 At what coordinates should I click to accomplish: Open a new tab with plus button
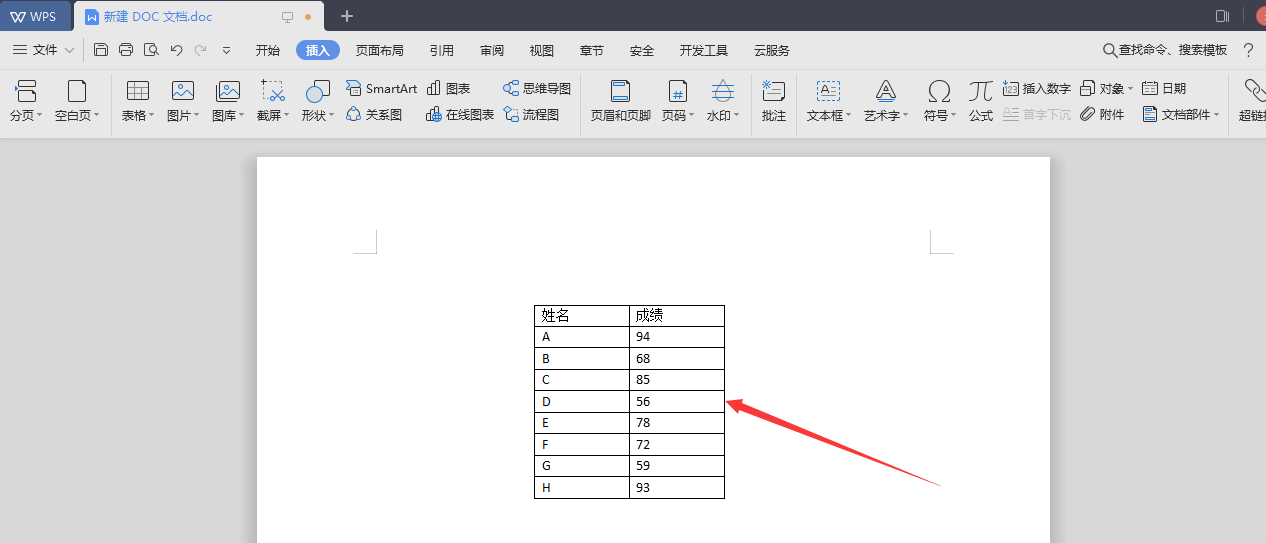pos(347,16)
